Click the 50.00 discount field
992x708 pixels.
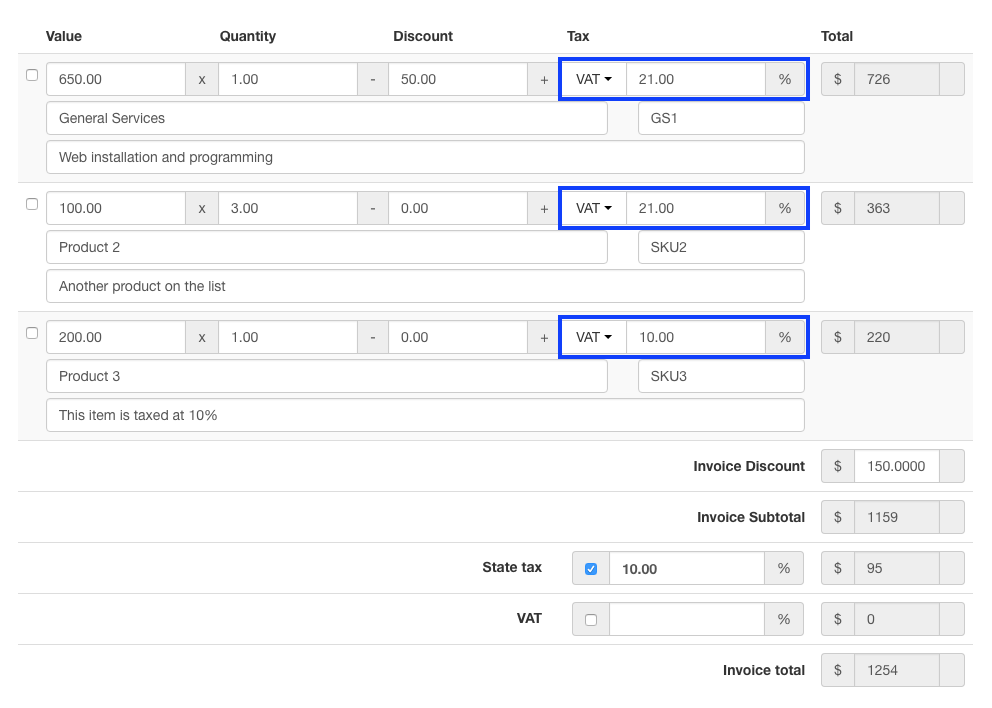point(458,79)
